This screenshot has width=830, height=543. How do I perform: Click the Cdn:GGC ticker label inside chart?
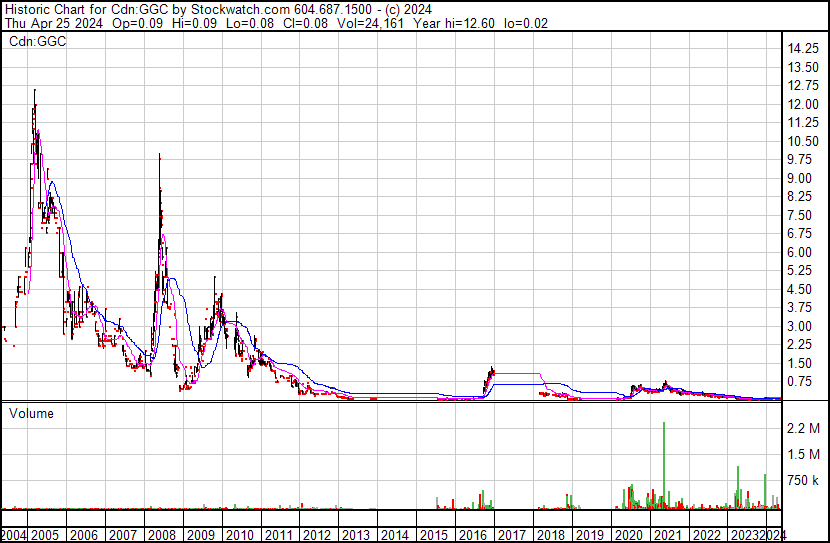click(x=37, y=42)
